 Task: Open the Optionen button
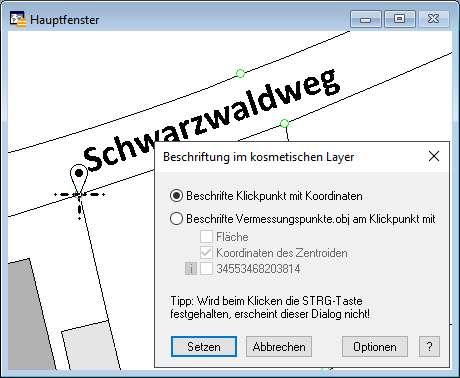point(375,347)
